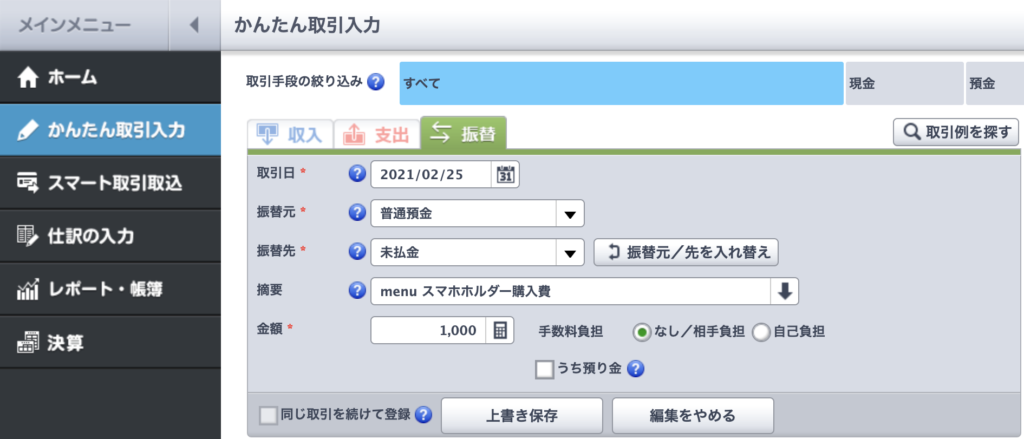
Task: Toggle the うち預り金 checkbox
Action: coord(545,370)
